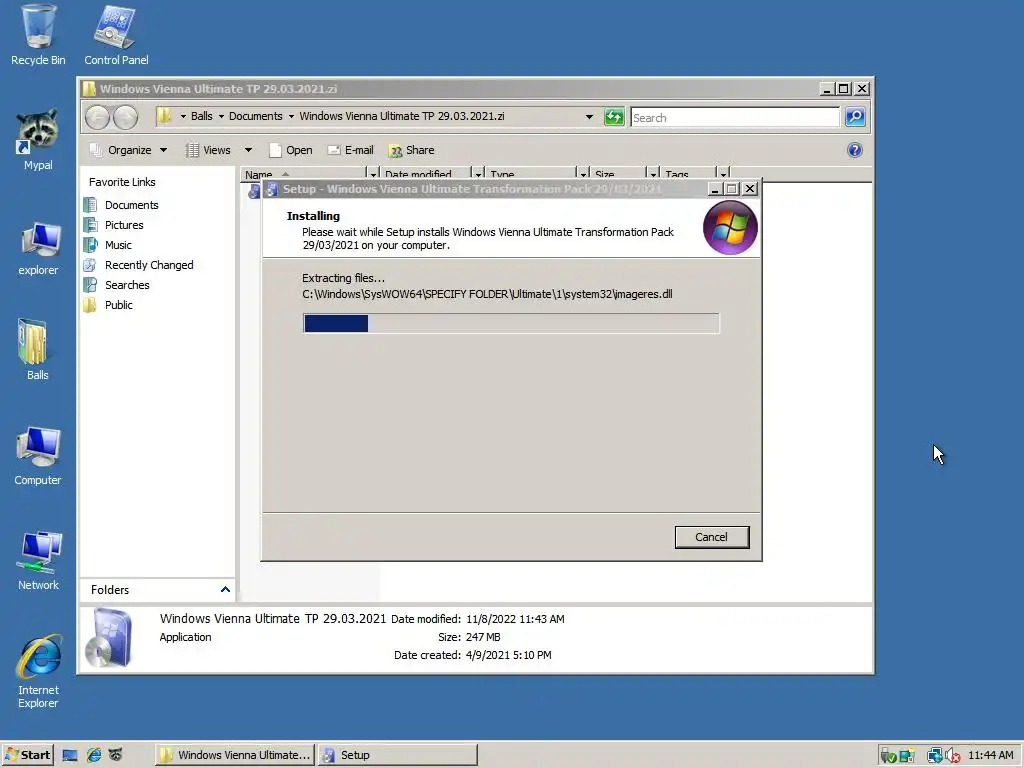
Task: Open the Recycle Bin desktop icon
Action: tap(38, 34)
